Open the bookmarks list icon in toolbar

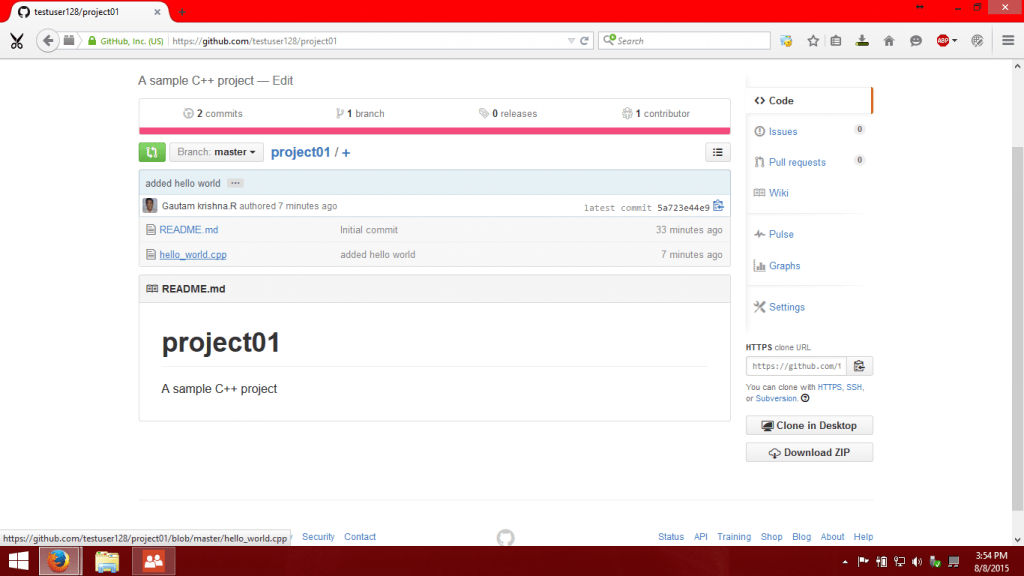point(836,40)
